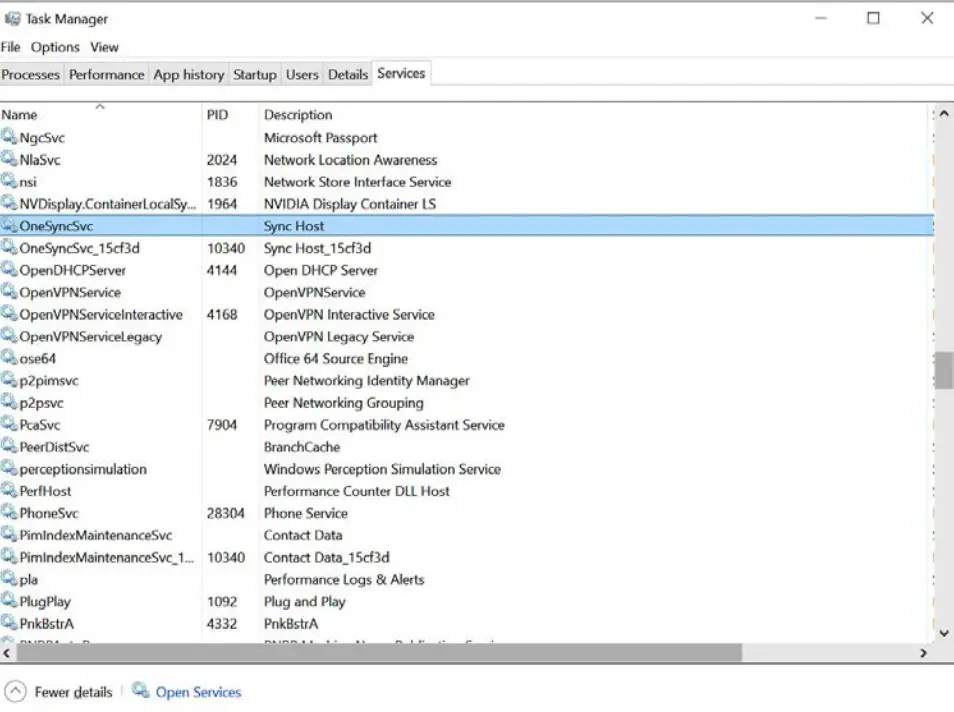Go to the Startup tab
This screenshot has height=712, width=954.
click(x=254, y=75)
